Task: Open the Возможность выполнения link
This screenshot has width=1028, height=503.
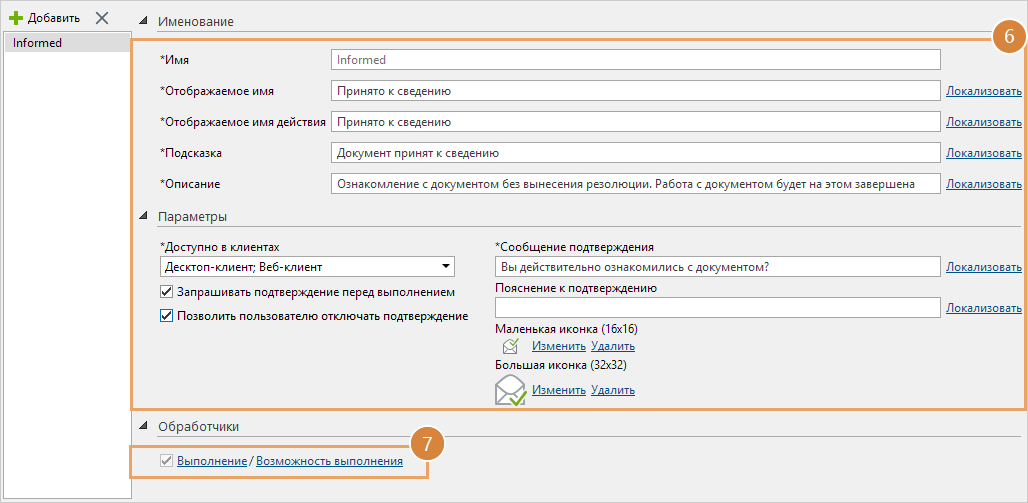Action: click(329, 461)
